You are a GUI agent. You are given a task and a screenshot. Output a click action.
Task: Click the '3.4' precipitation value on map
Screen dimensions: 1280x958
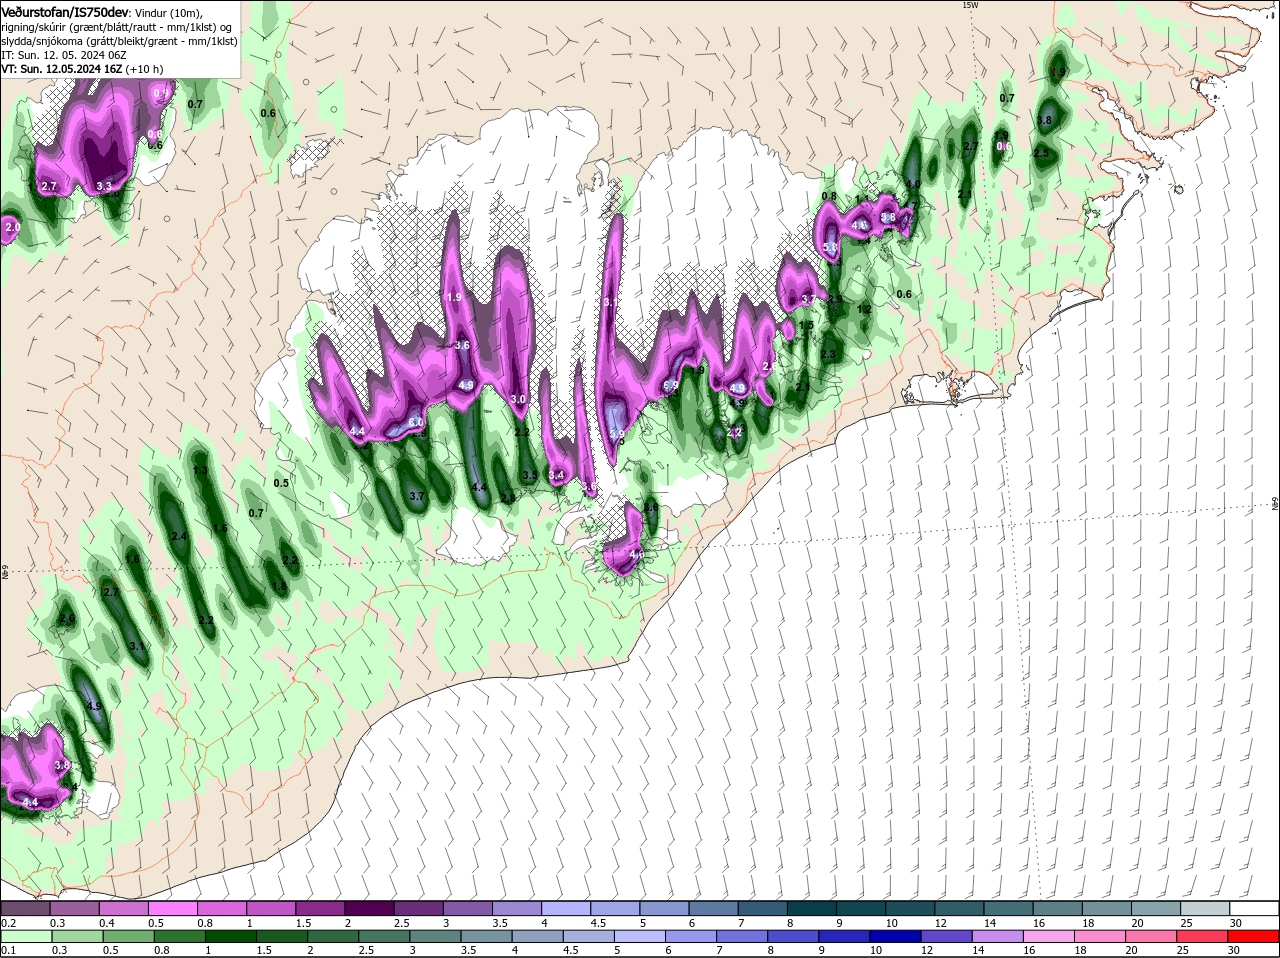(x=557, y=475)
